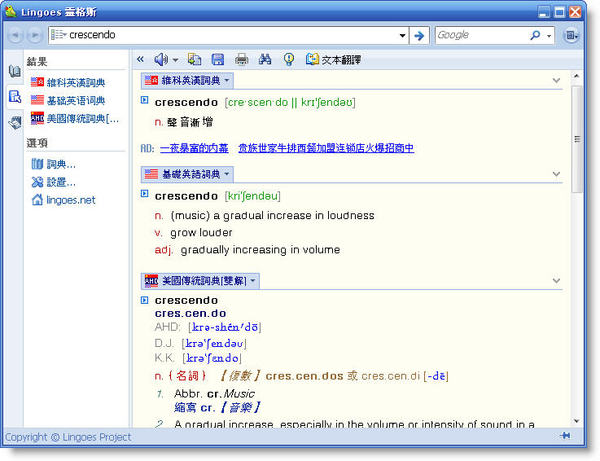This screenshot has width=600, height=461.
Task: Collapse the 美國傳統詞典 section chevron
Action: point(556,281)
